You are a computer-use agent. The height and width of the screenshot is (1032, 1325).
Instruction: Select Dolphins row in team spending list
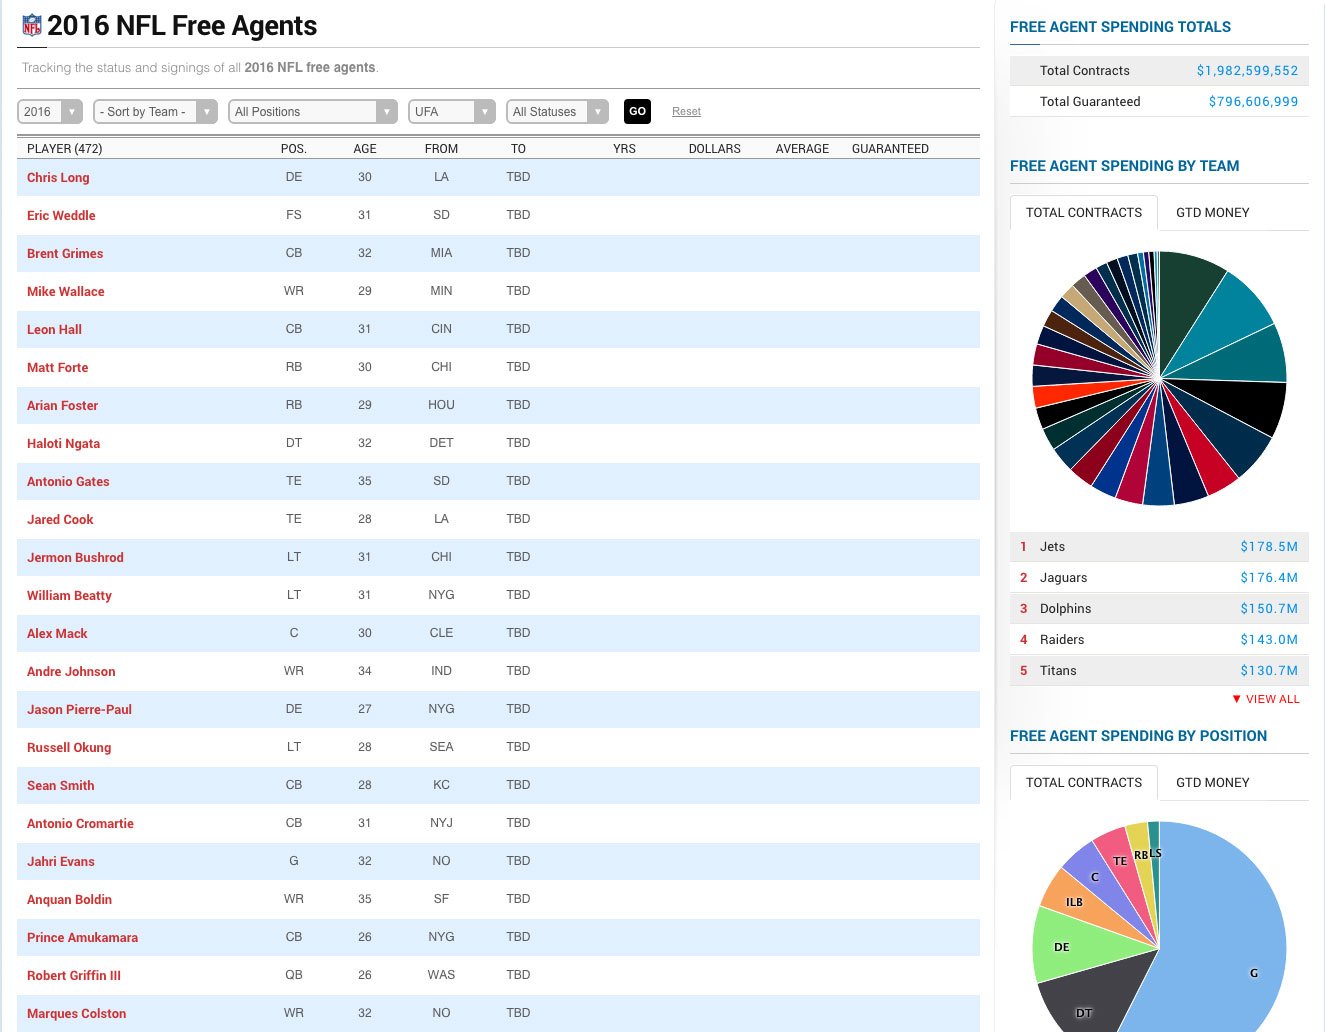coord(1159,609)
